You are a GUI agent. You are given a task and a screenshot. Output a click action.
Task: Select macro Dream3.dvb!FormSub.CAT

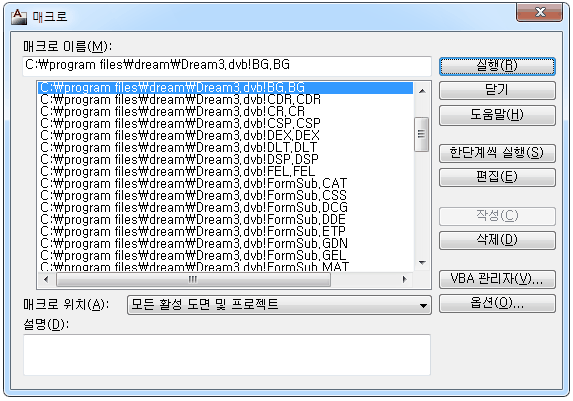tap(225, 184)
